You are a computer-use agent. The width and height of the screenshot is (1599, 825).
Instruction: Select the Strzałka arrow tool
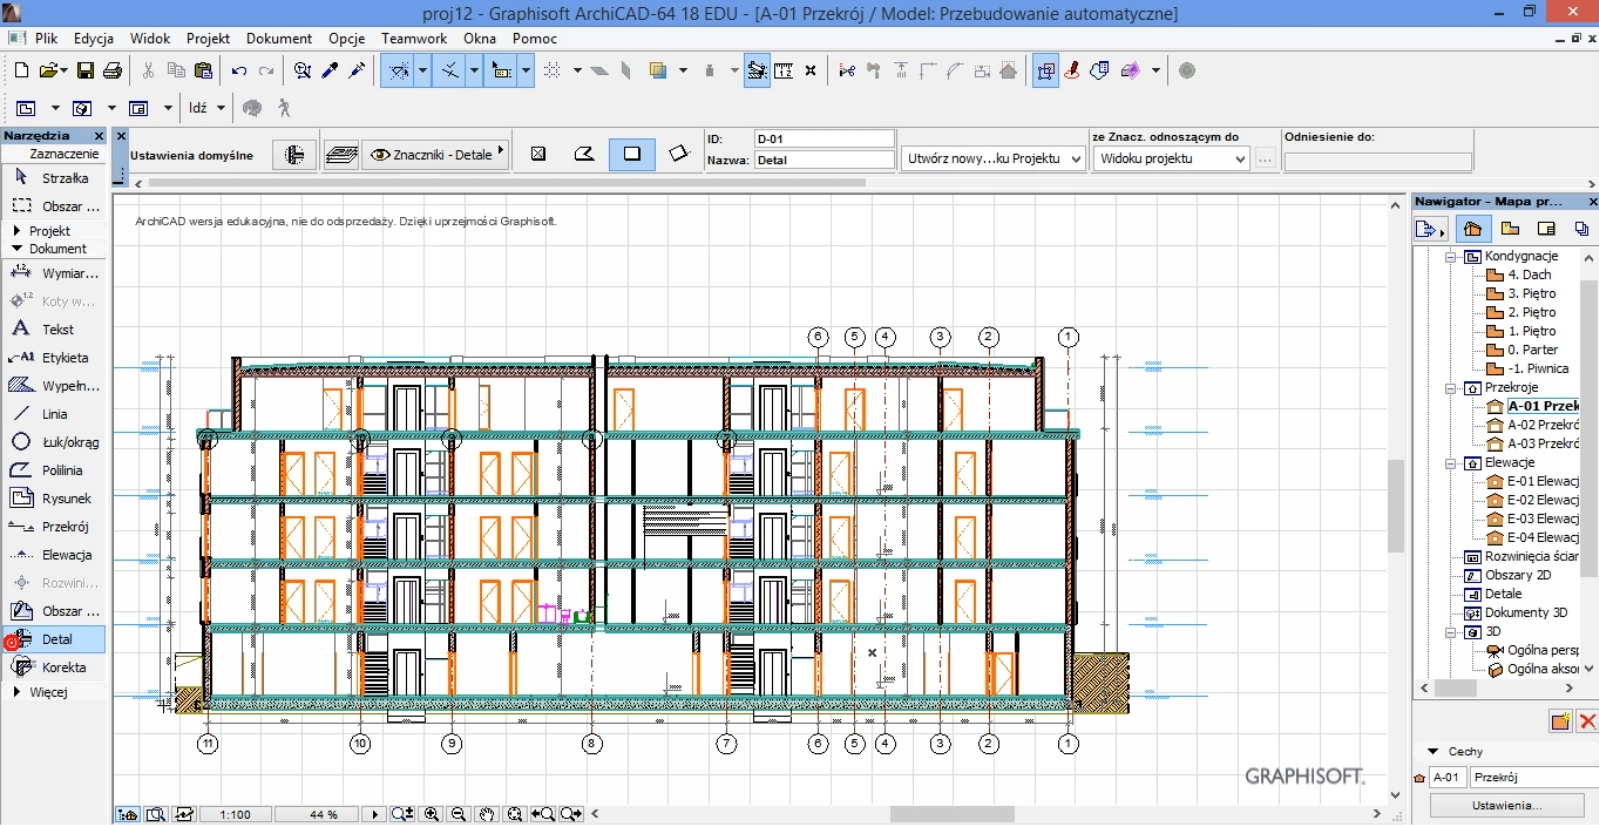pyautogui.click(x=55, y=178)
